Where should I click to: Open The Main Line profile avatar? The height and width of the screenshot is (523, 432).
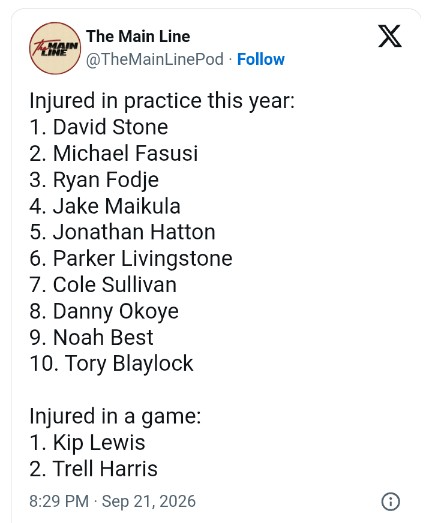pos(55,48)
